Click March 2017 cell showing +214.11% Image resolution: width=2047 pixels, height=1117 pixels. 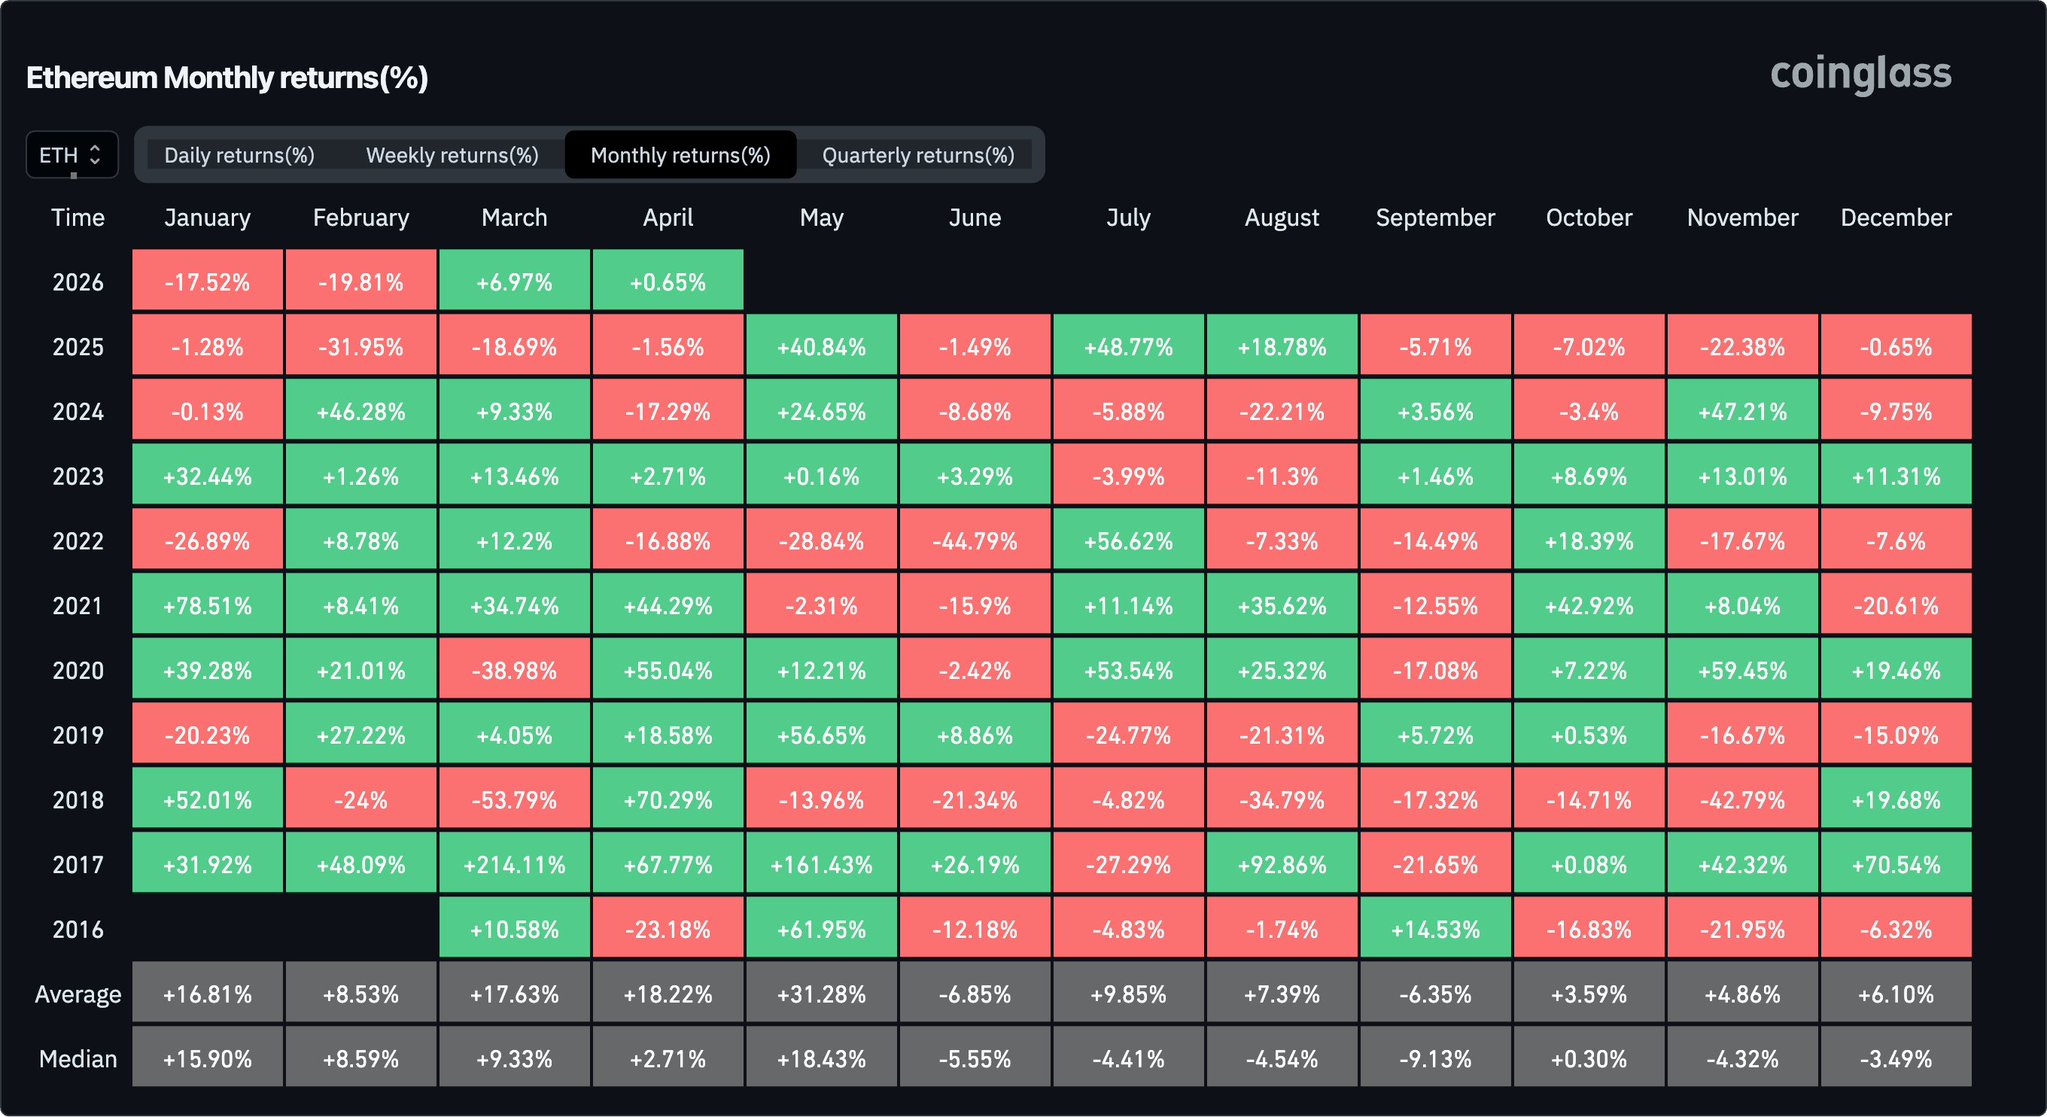(x=514, y=864)
